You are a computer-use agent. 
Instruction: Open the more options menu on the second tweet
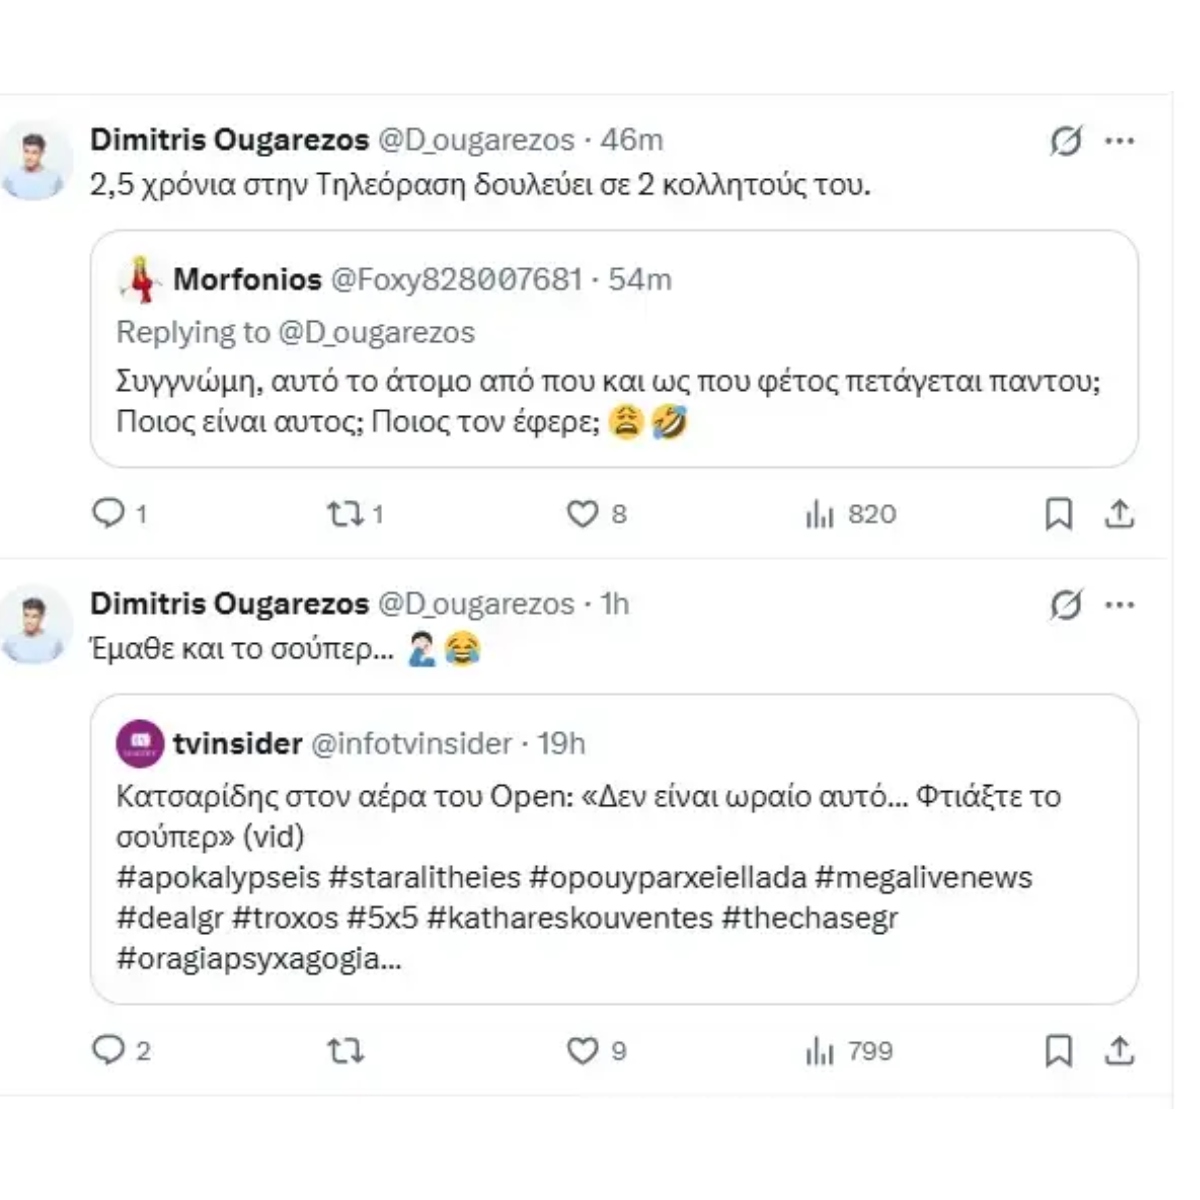click(1122, 604)
